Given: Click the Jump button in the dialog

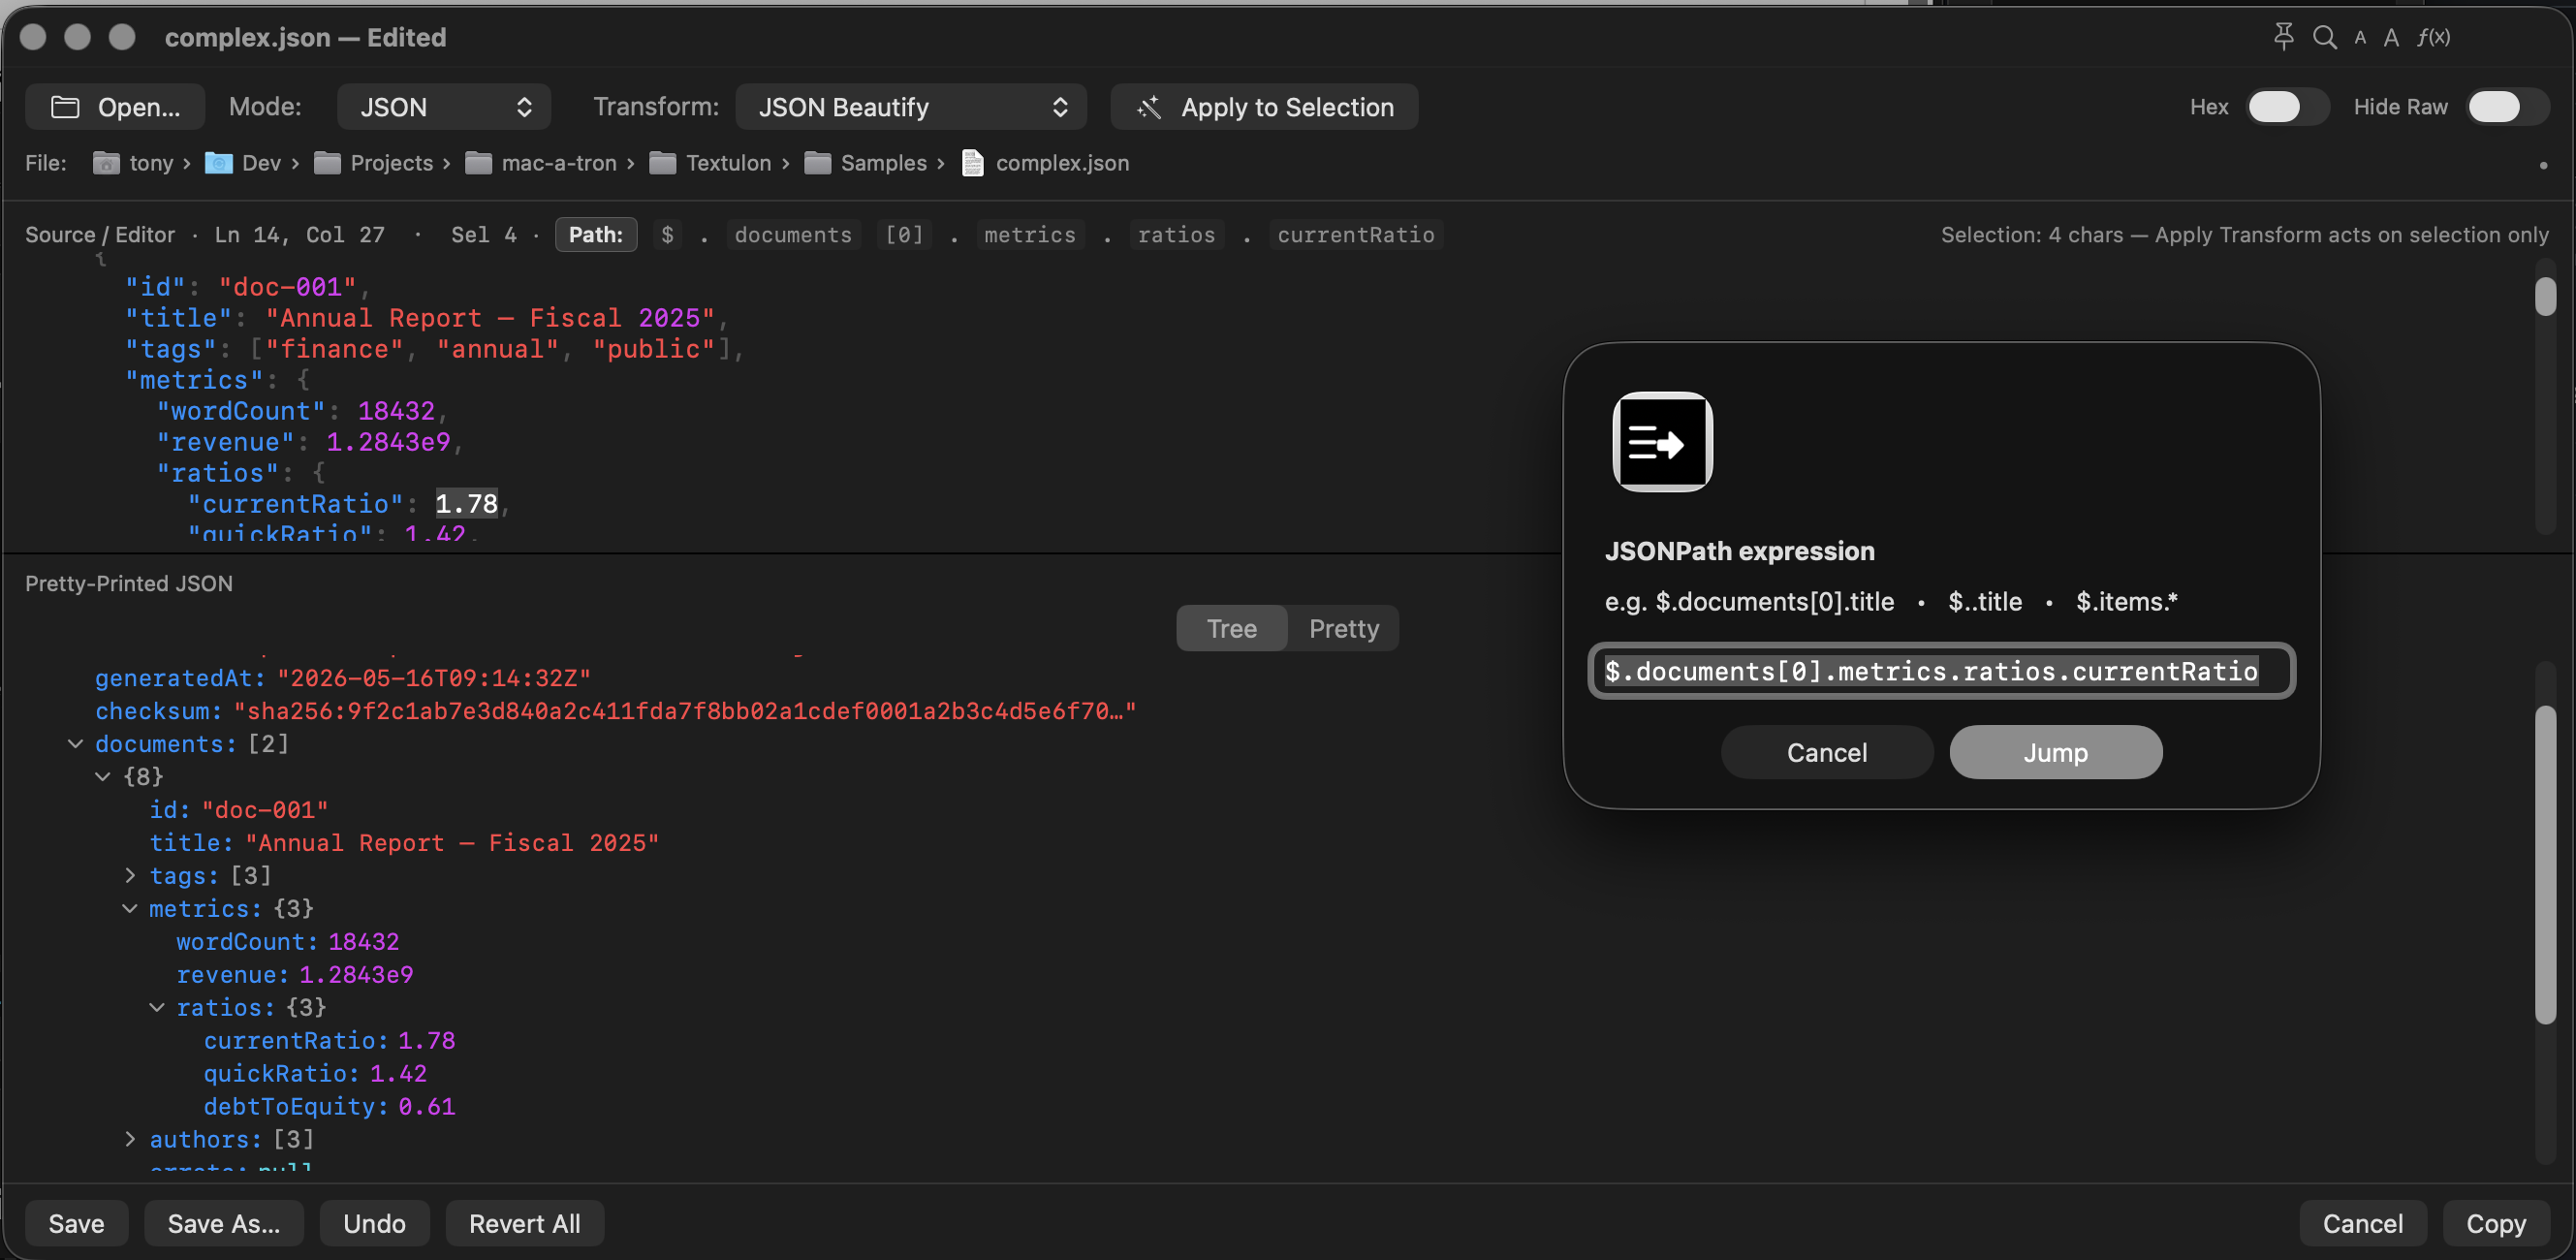Looking at the screenshot, I should (x=2055, y=752).
